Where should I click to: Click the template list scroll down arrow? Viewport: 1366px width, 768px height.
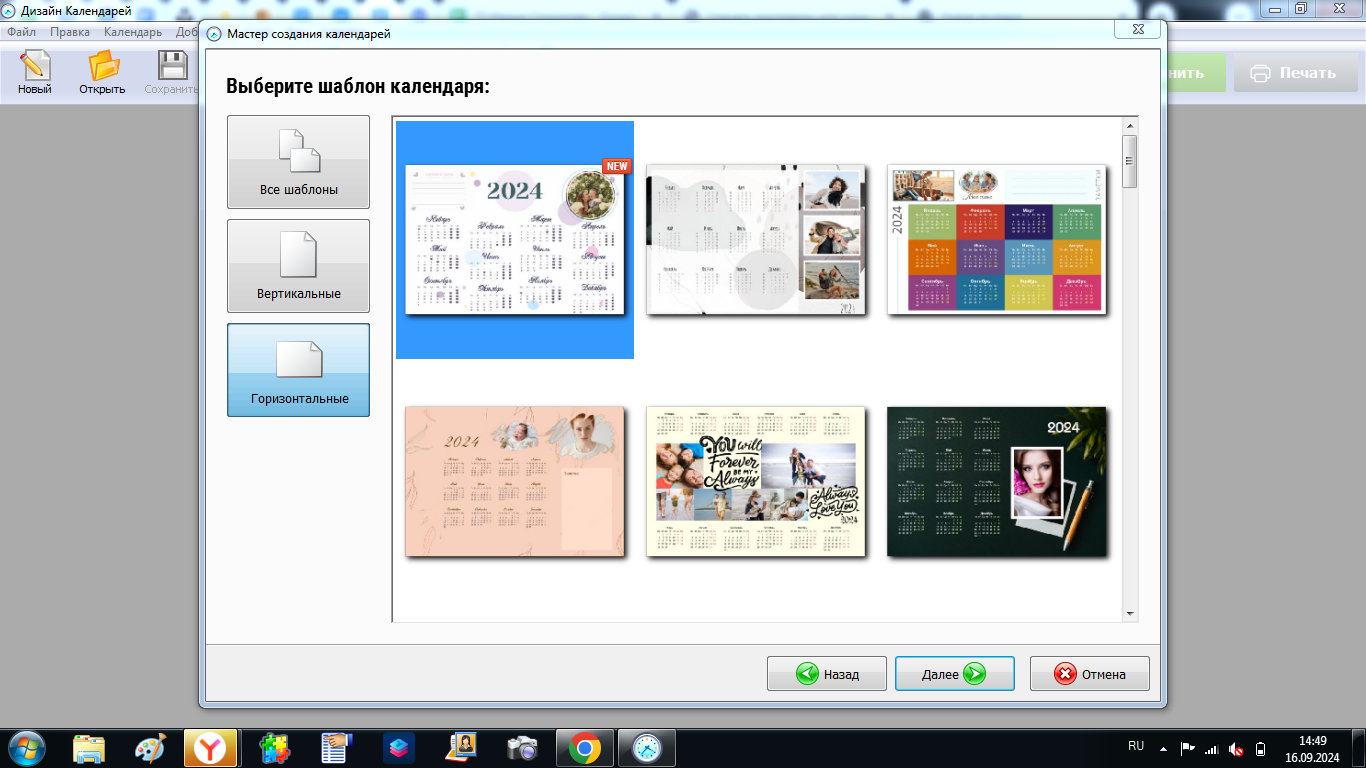coord(1130,613)
